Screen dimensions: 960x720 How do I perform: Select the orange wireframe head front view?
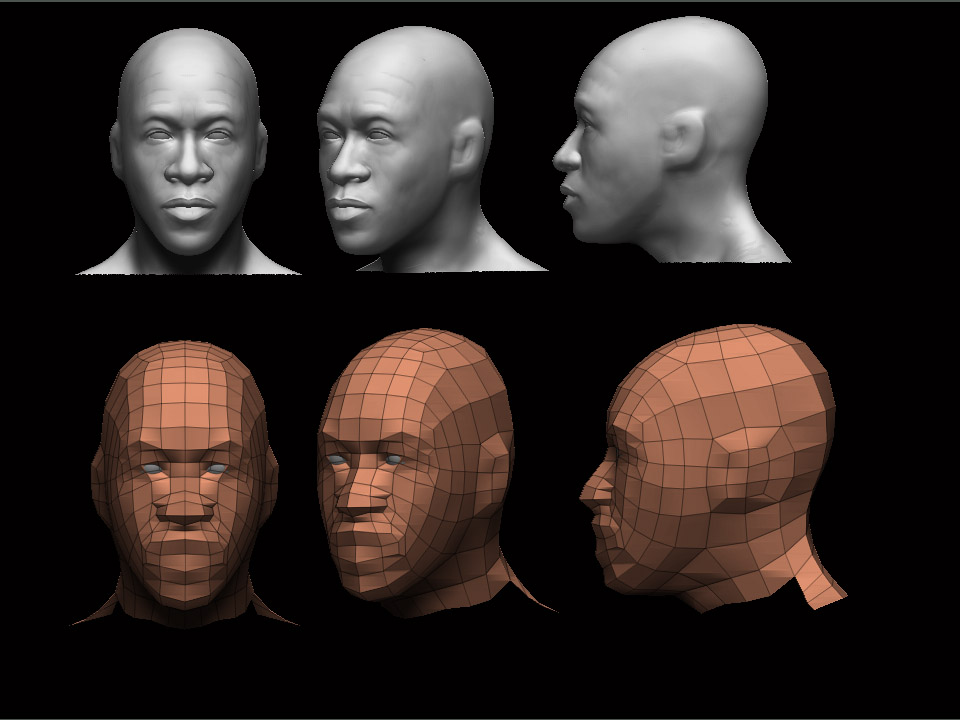(x=185, y=484)
